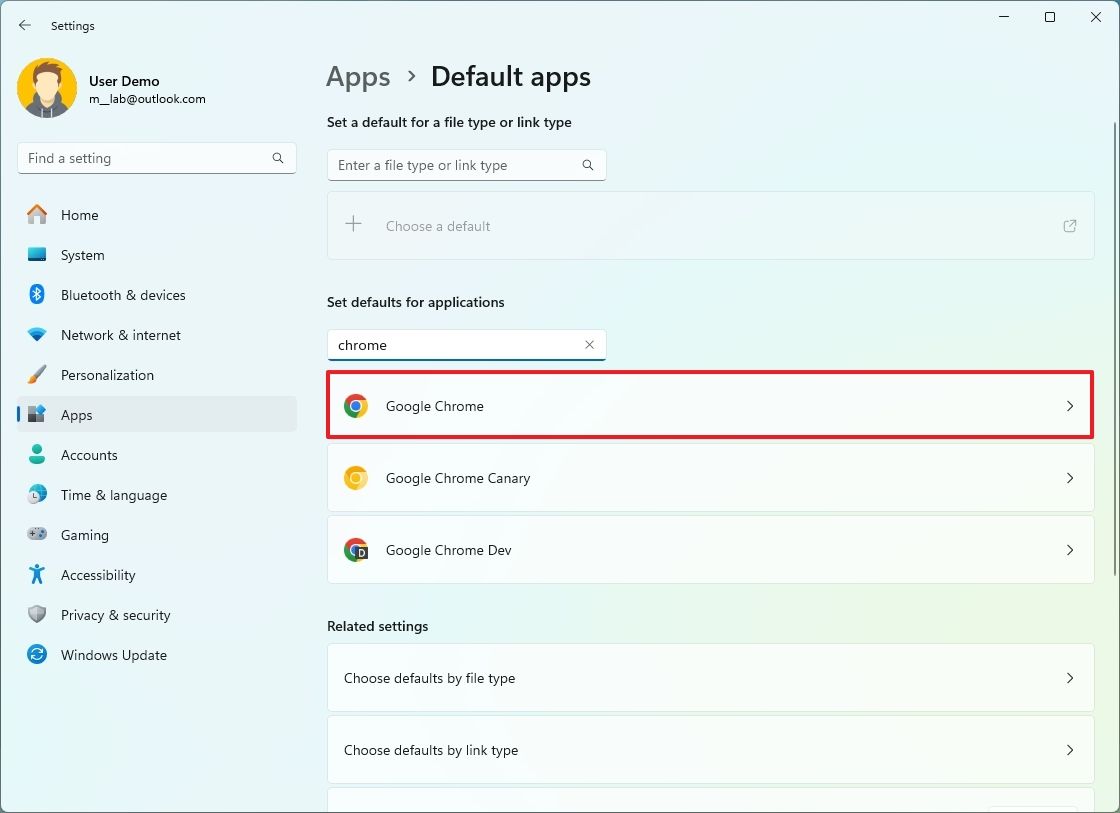
Task: Click the Google Chrome Canary icon
Action: tap(355, 478)
